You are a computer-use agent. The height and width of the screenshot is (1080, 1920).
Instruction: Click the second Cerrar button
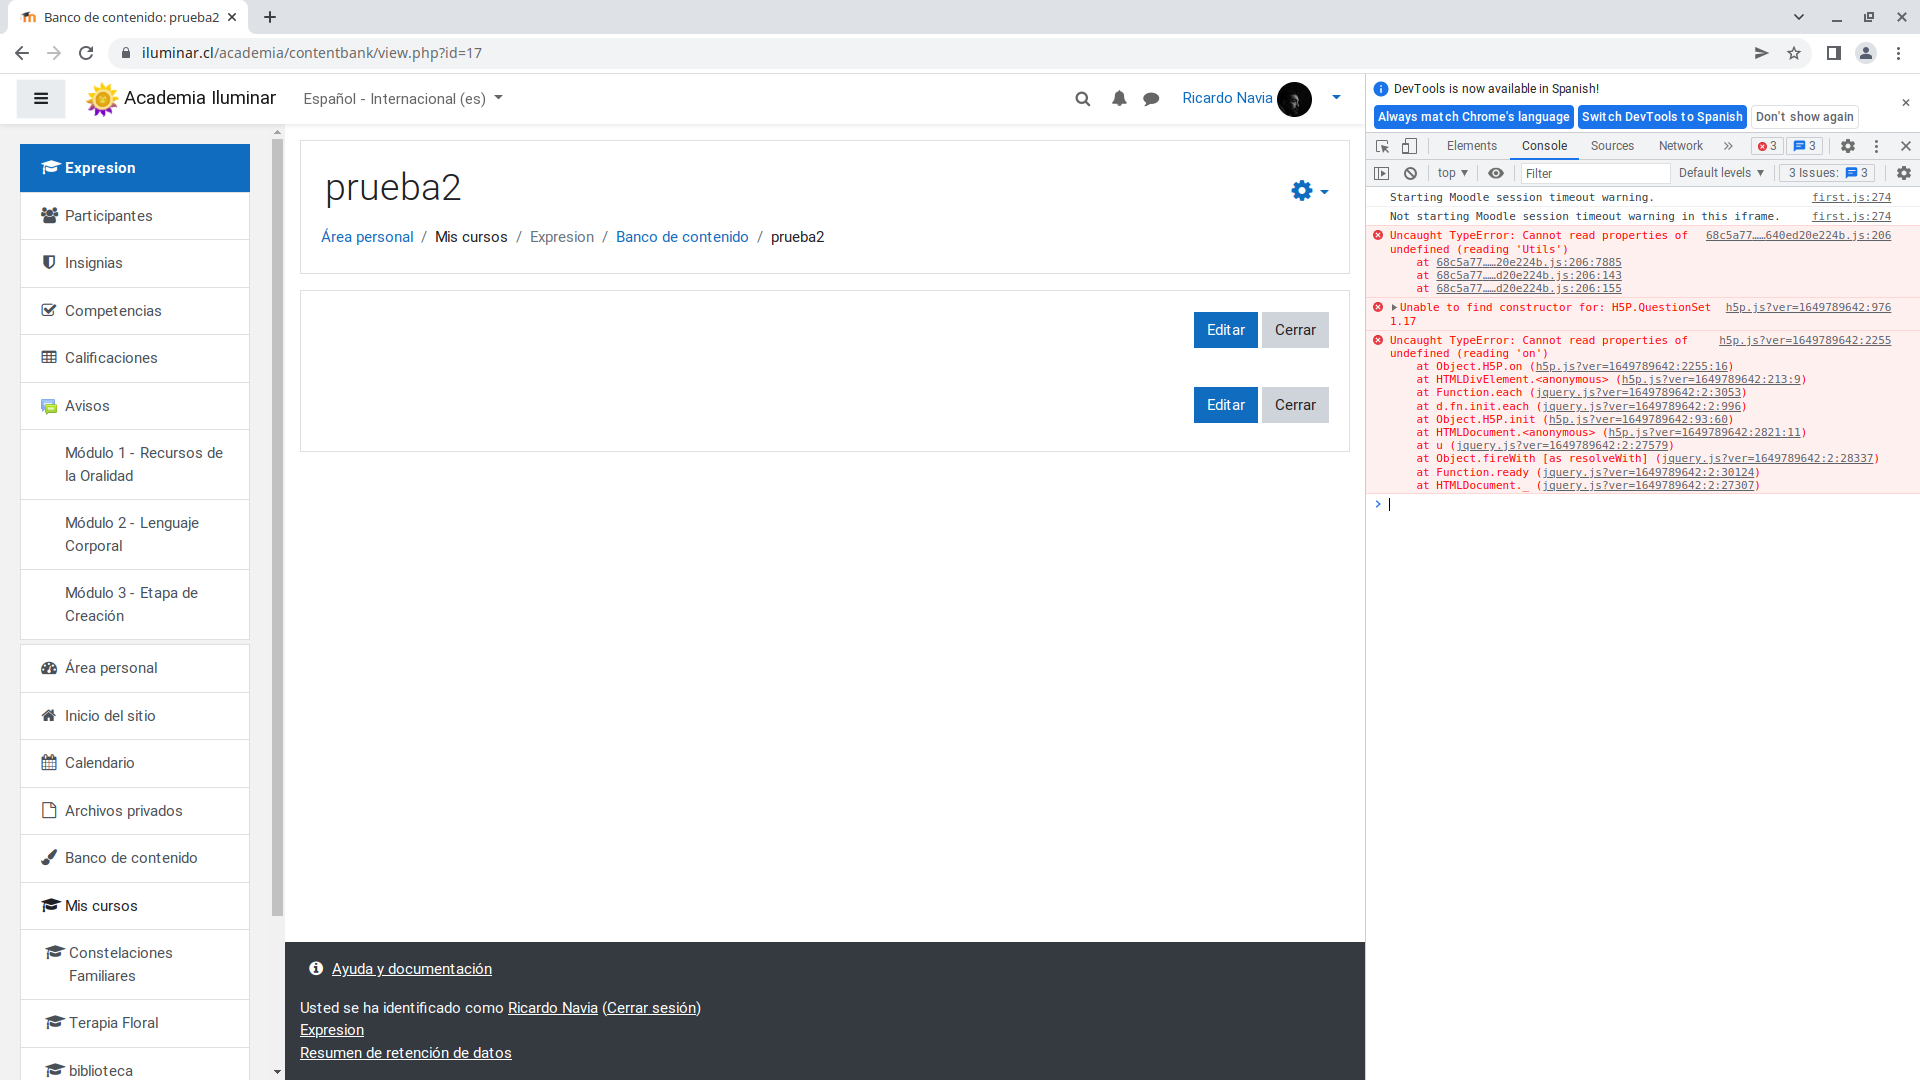tap(1295, 405)
